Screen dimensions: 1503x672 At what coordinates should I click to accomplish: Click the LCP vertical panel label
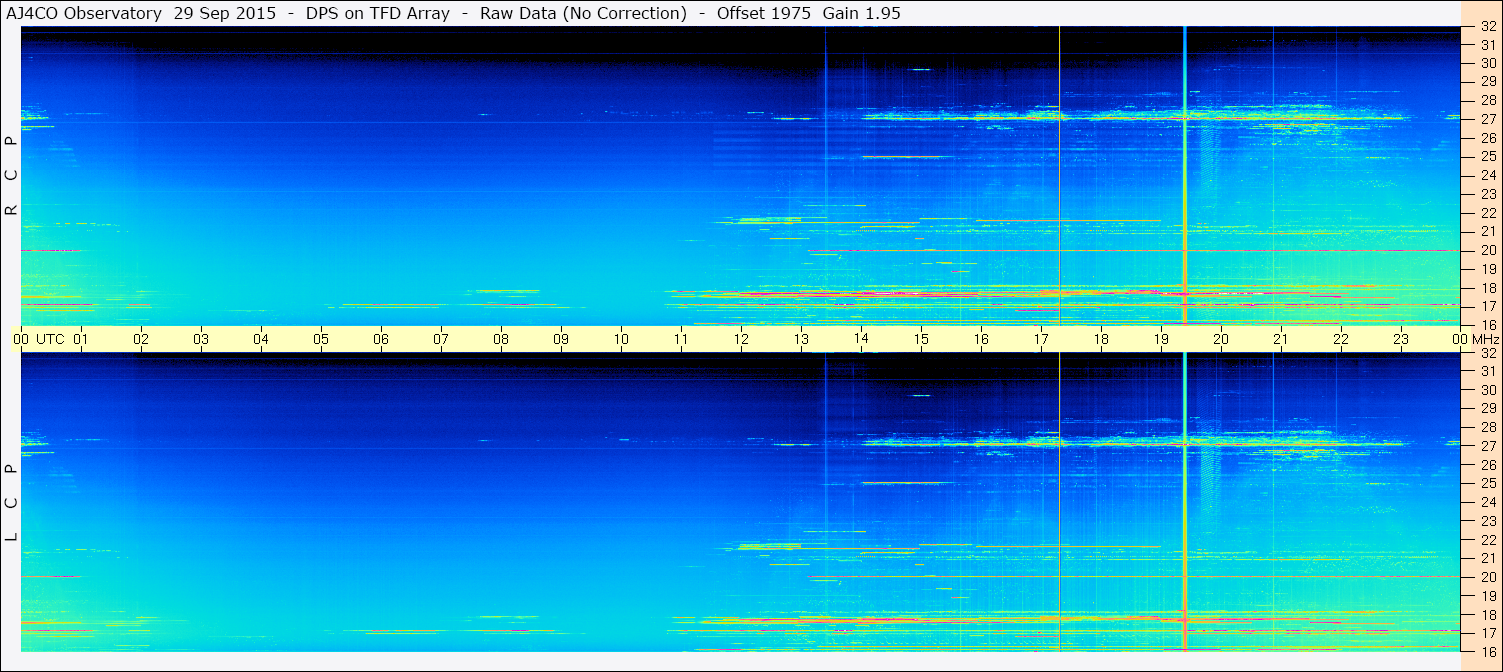tap(11, 502)
